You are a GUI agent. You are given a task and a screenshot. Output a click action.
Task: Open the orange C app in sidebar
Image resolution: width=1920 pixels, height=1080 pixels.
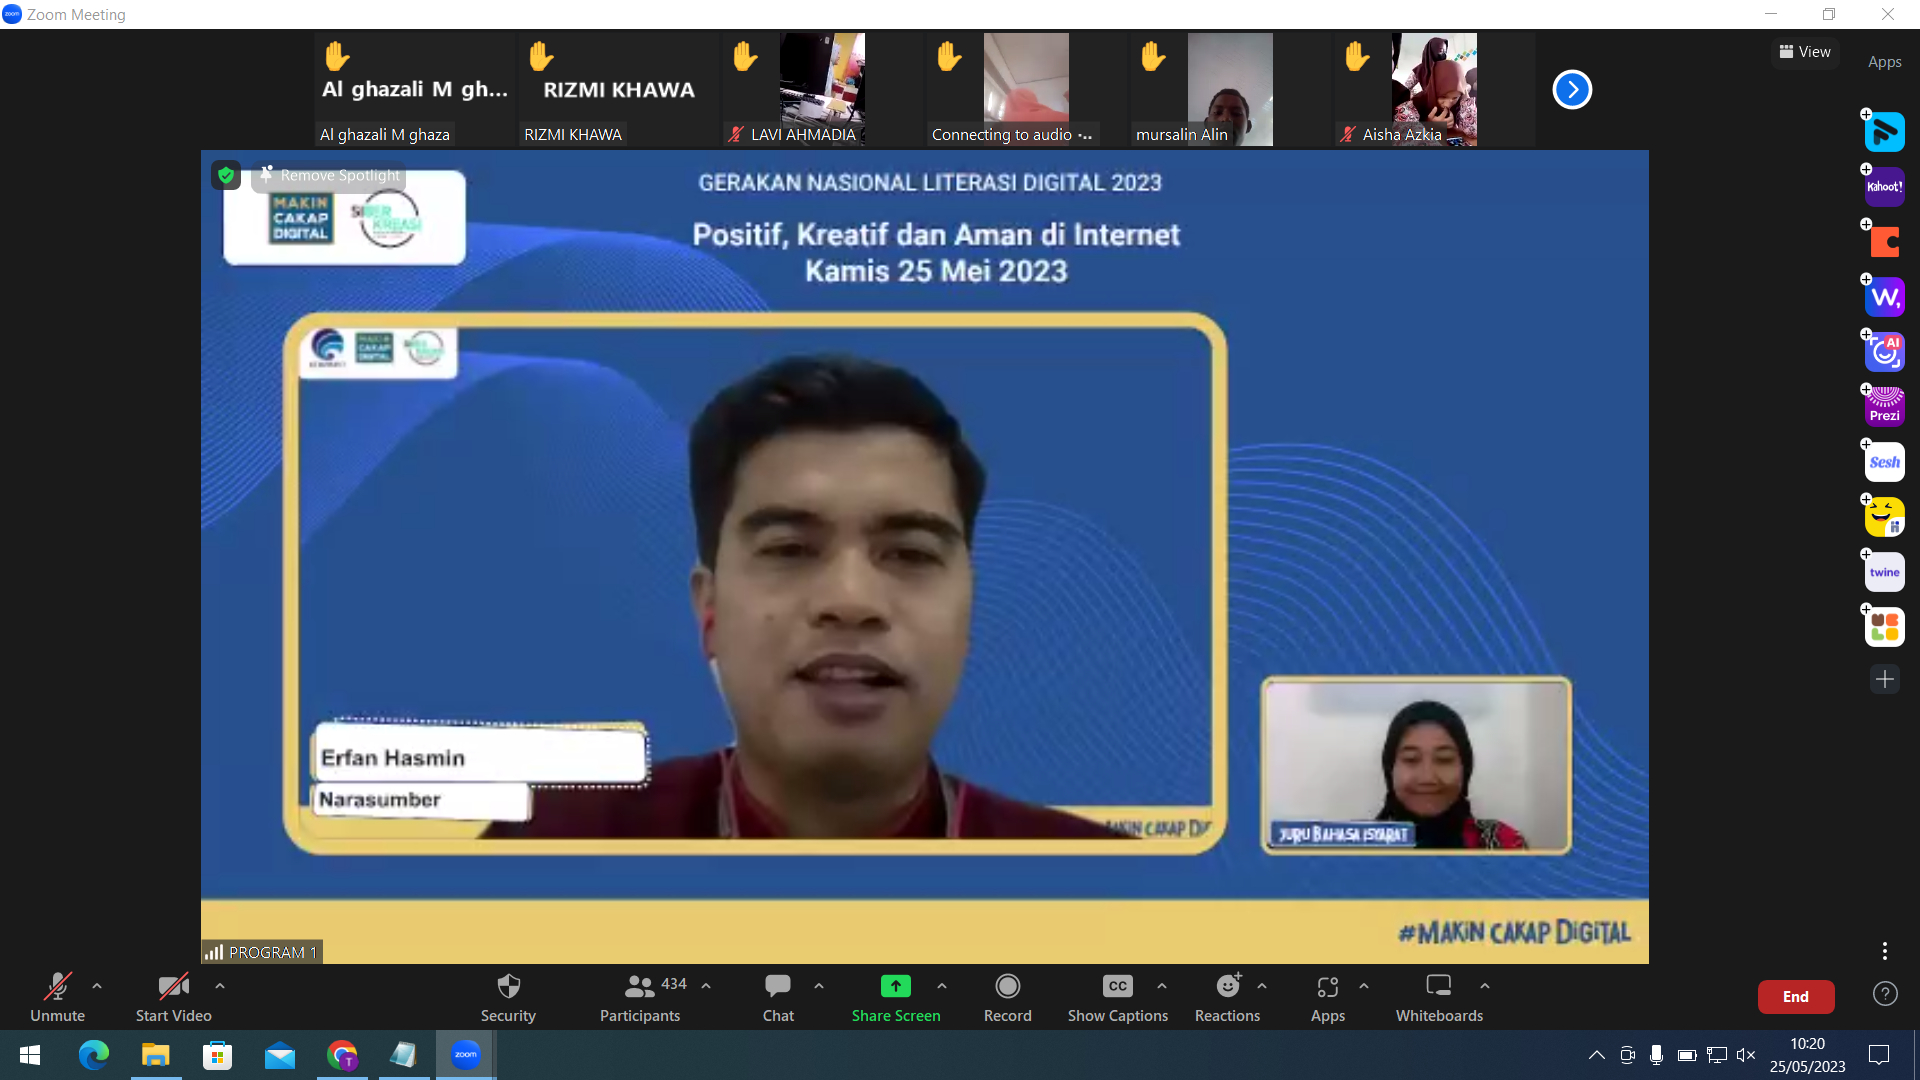click(1885, 242)
